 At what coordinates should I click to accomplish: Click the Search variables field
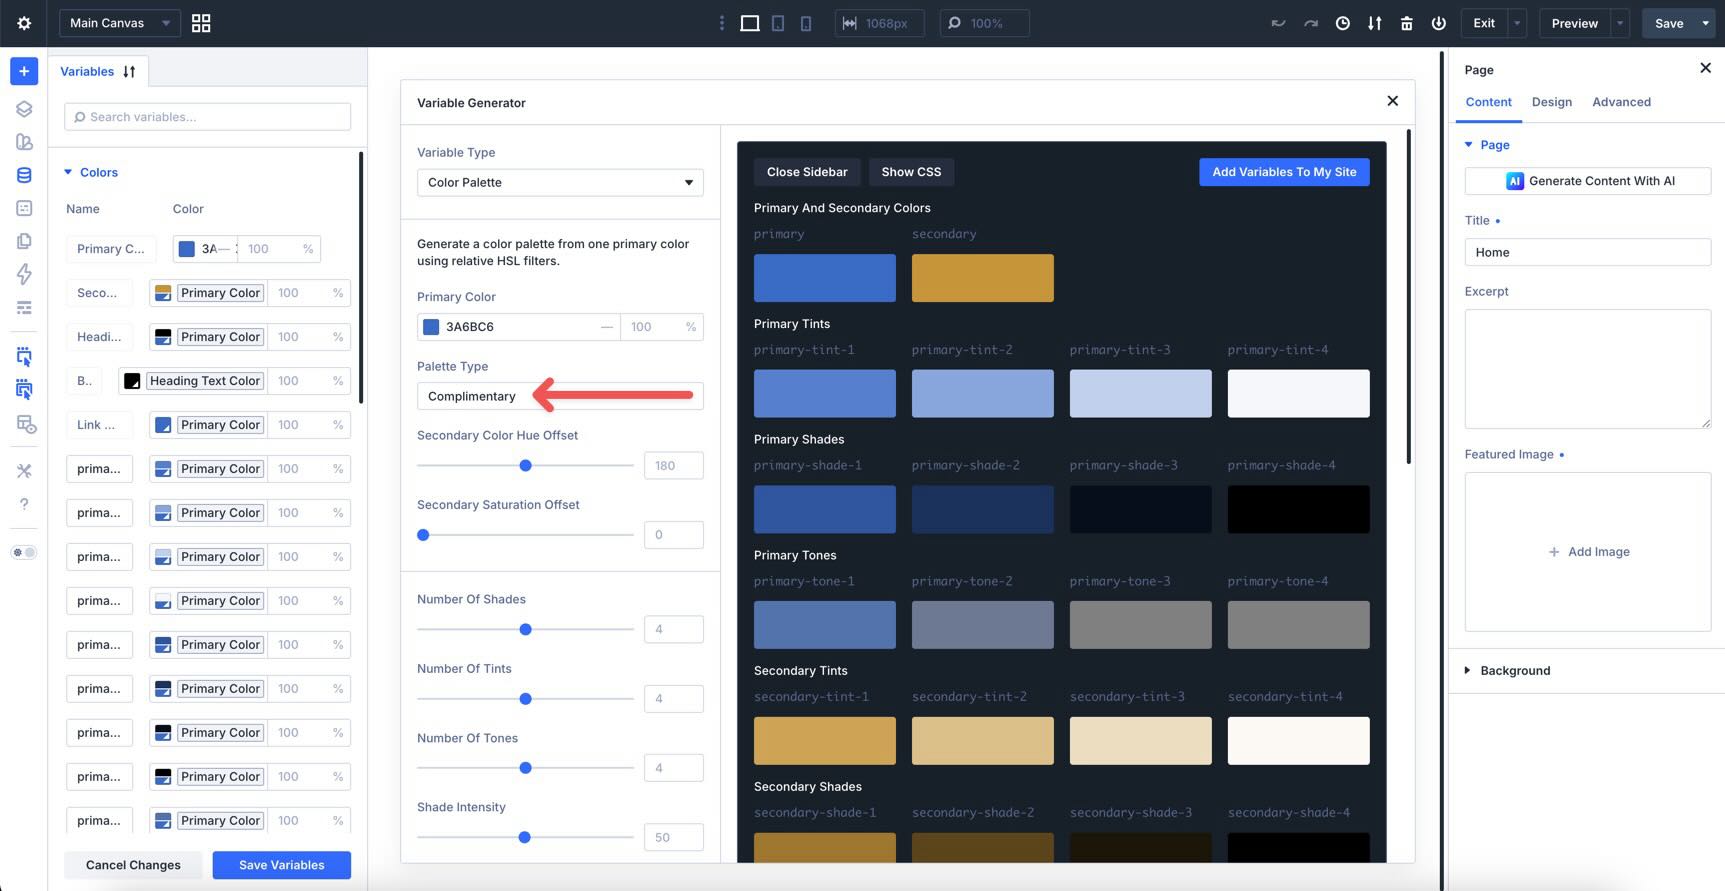(207, 117)
